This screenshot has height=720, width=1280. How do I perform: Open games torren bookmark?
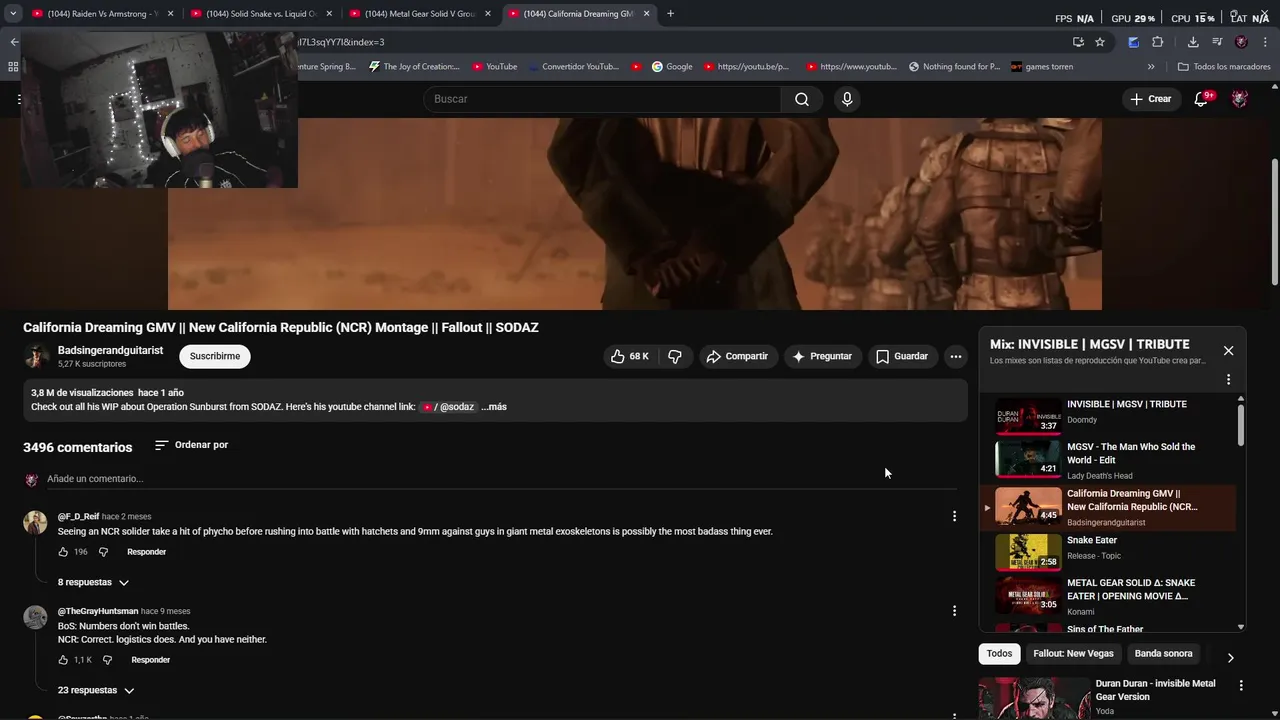click(x=1042, y=67)
